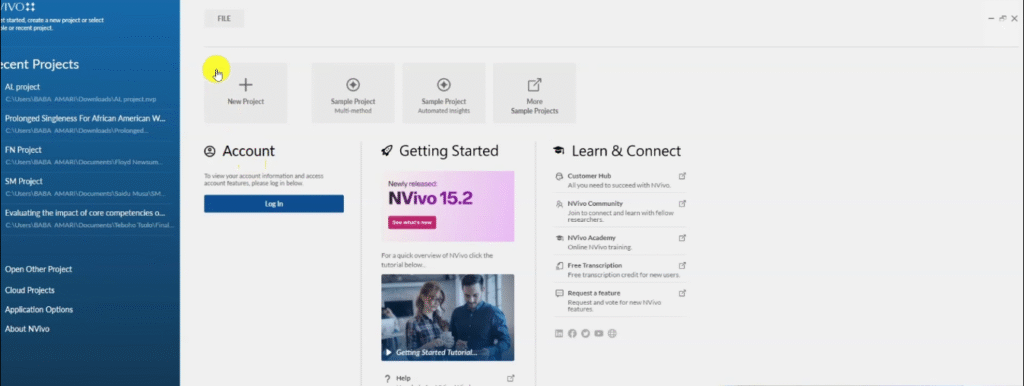Open the Automated Insights Sample Project tile

pos(443,93)
